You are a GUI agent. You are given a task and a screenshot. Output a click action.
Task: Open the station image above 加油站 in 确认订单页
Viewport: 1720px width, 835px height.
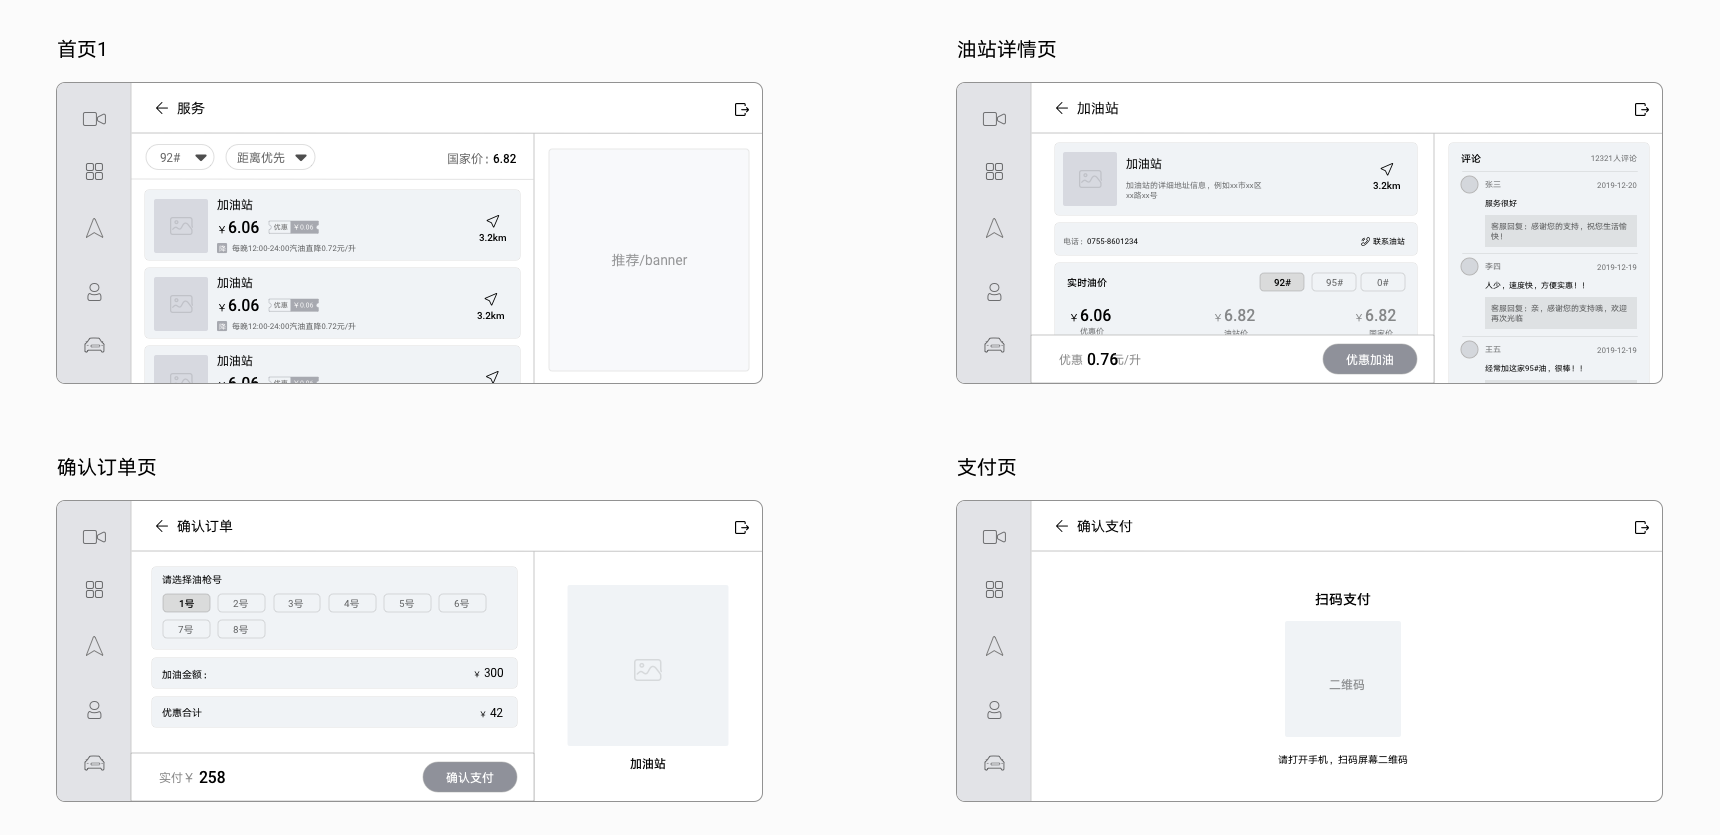coord(648,666)
